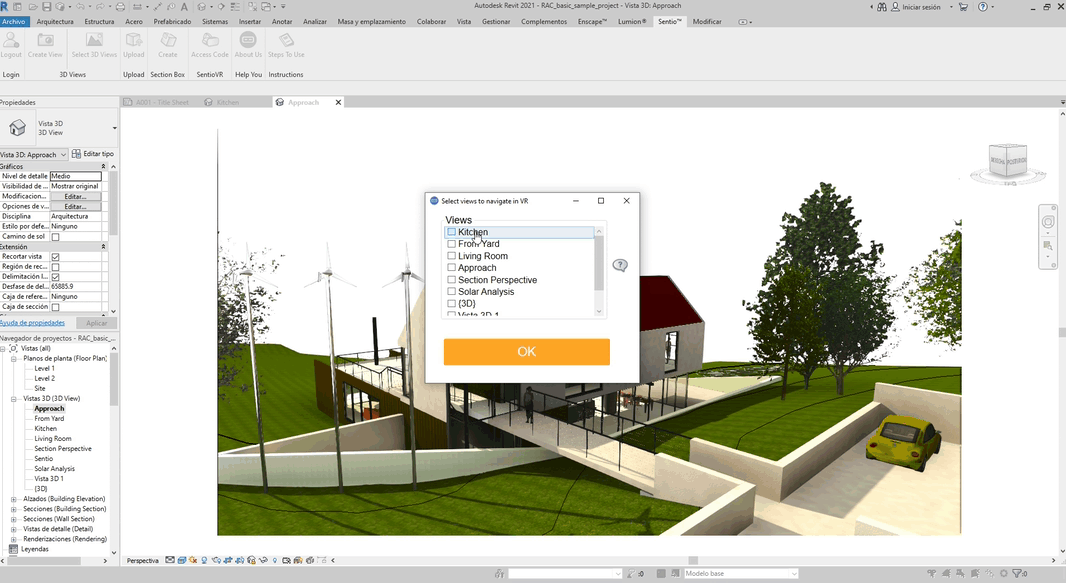Switch to the A001 - Title Sheet tab

162,103
